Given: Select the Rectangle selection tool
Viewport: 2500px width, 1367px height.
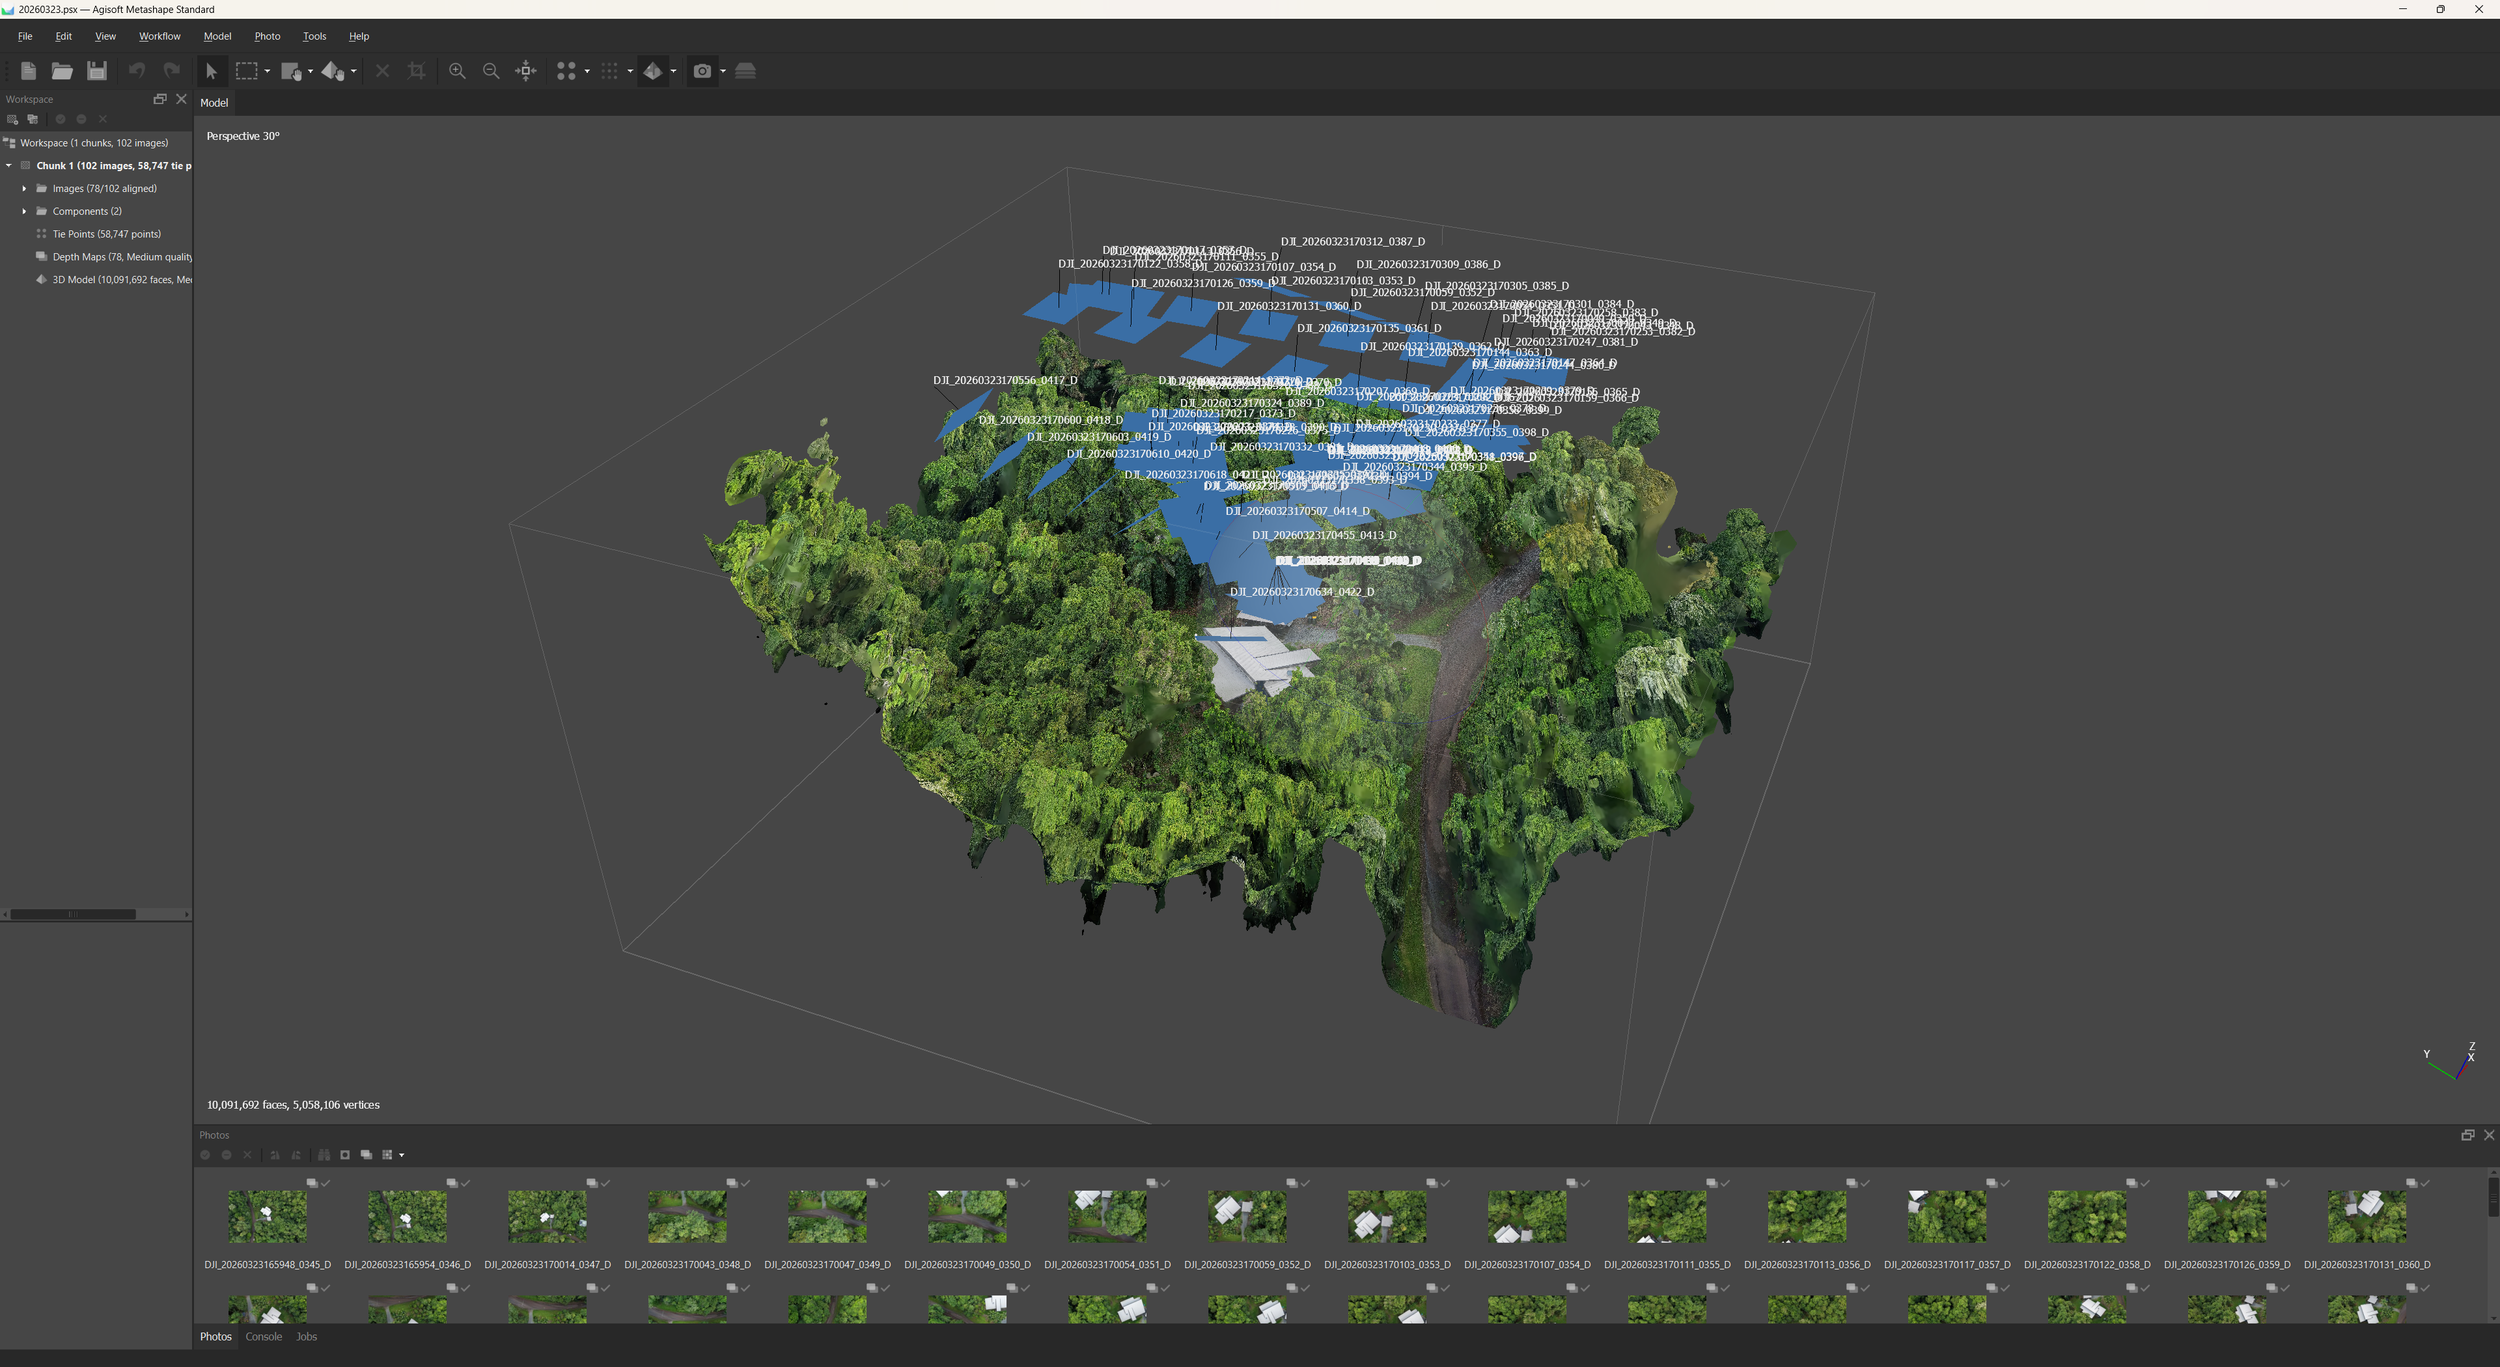Looking at the screenshot, I should [x=246, y=71].
